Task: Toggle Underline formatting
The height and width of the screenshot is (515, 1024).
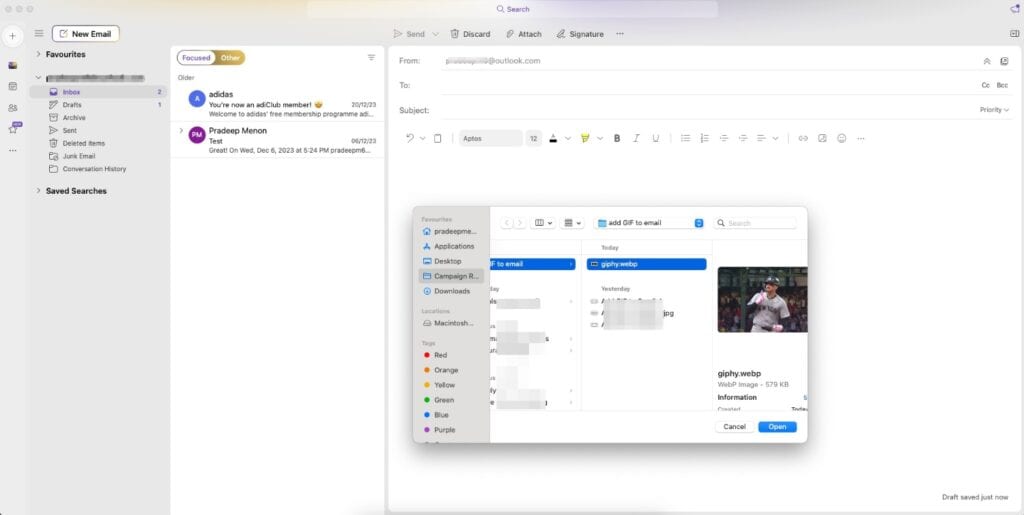Action: coord(656,138)
